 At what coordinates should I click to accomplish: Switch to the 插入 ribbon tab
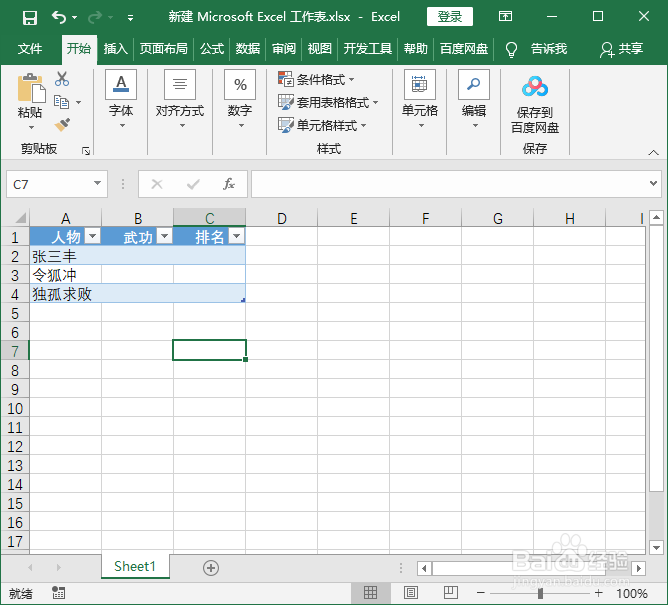pyautogui.click(x=115, y=49)
